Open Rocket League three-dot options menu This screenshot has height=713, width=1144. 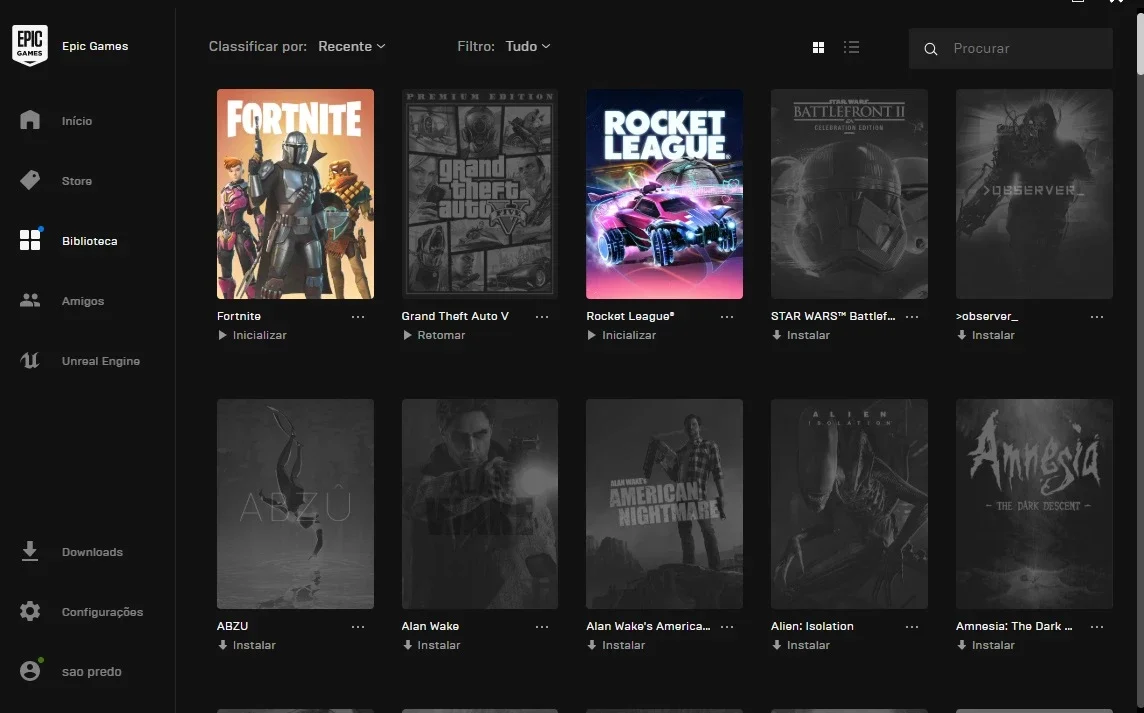click(727, 317)
